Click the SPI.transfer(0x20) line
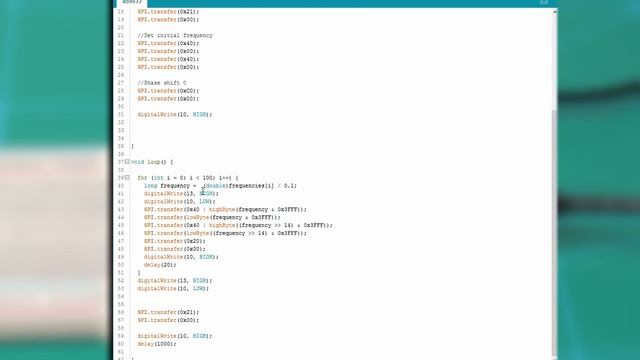The width and height of the screenshot is (640, 360). click(x=175, y=241)
